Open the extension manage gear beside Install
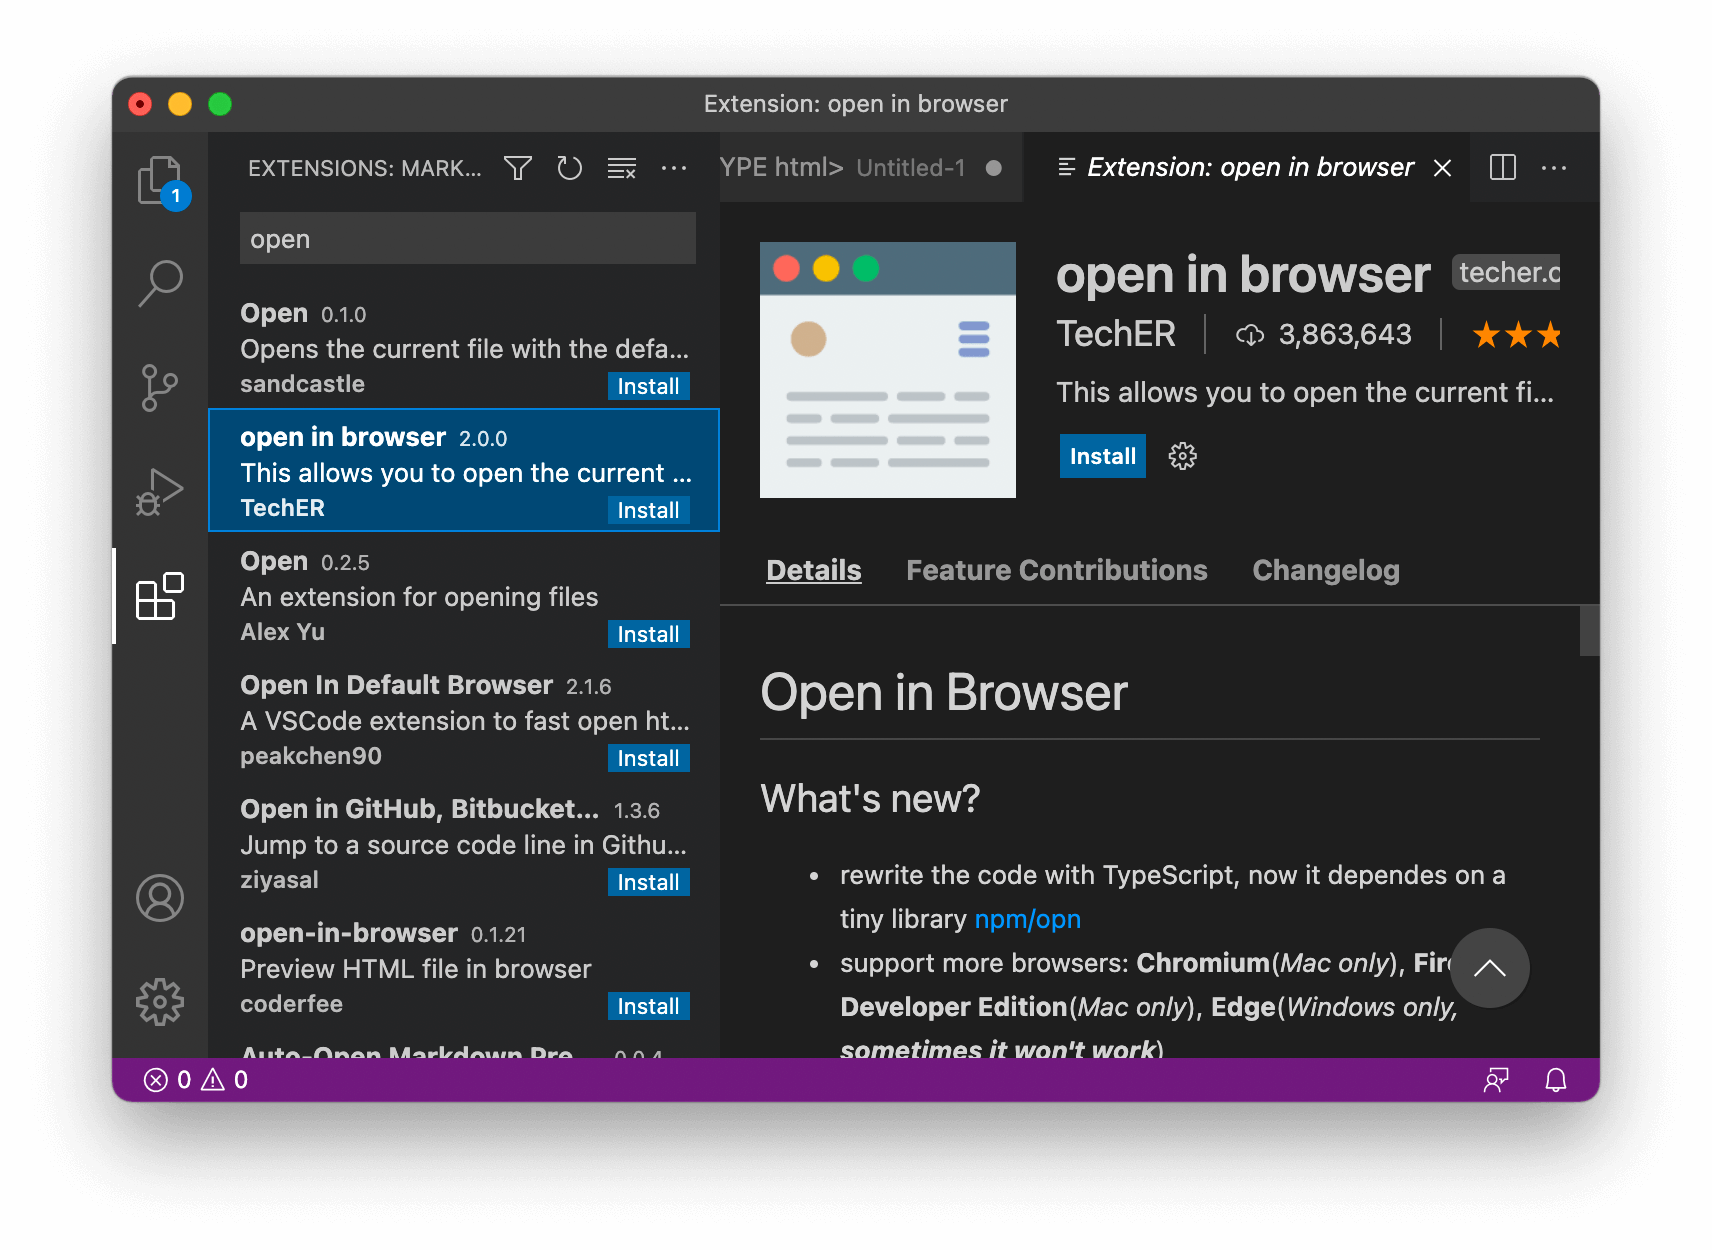The image size is (1712, 1250). click(x=1183, y=456)
